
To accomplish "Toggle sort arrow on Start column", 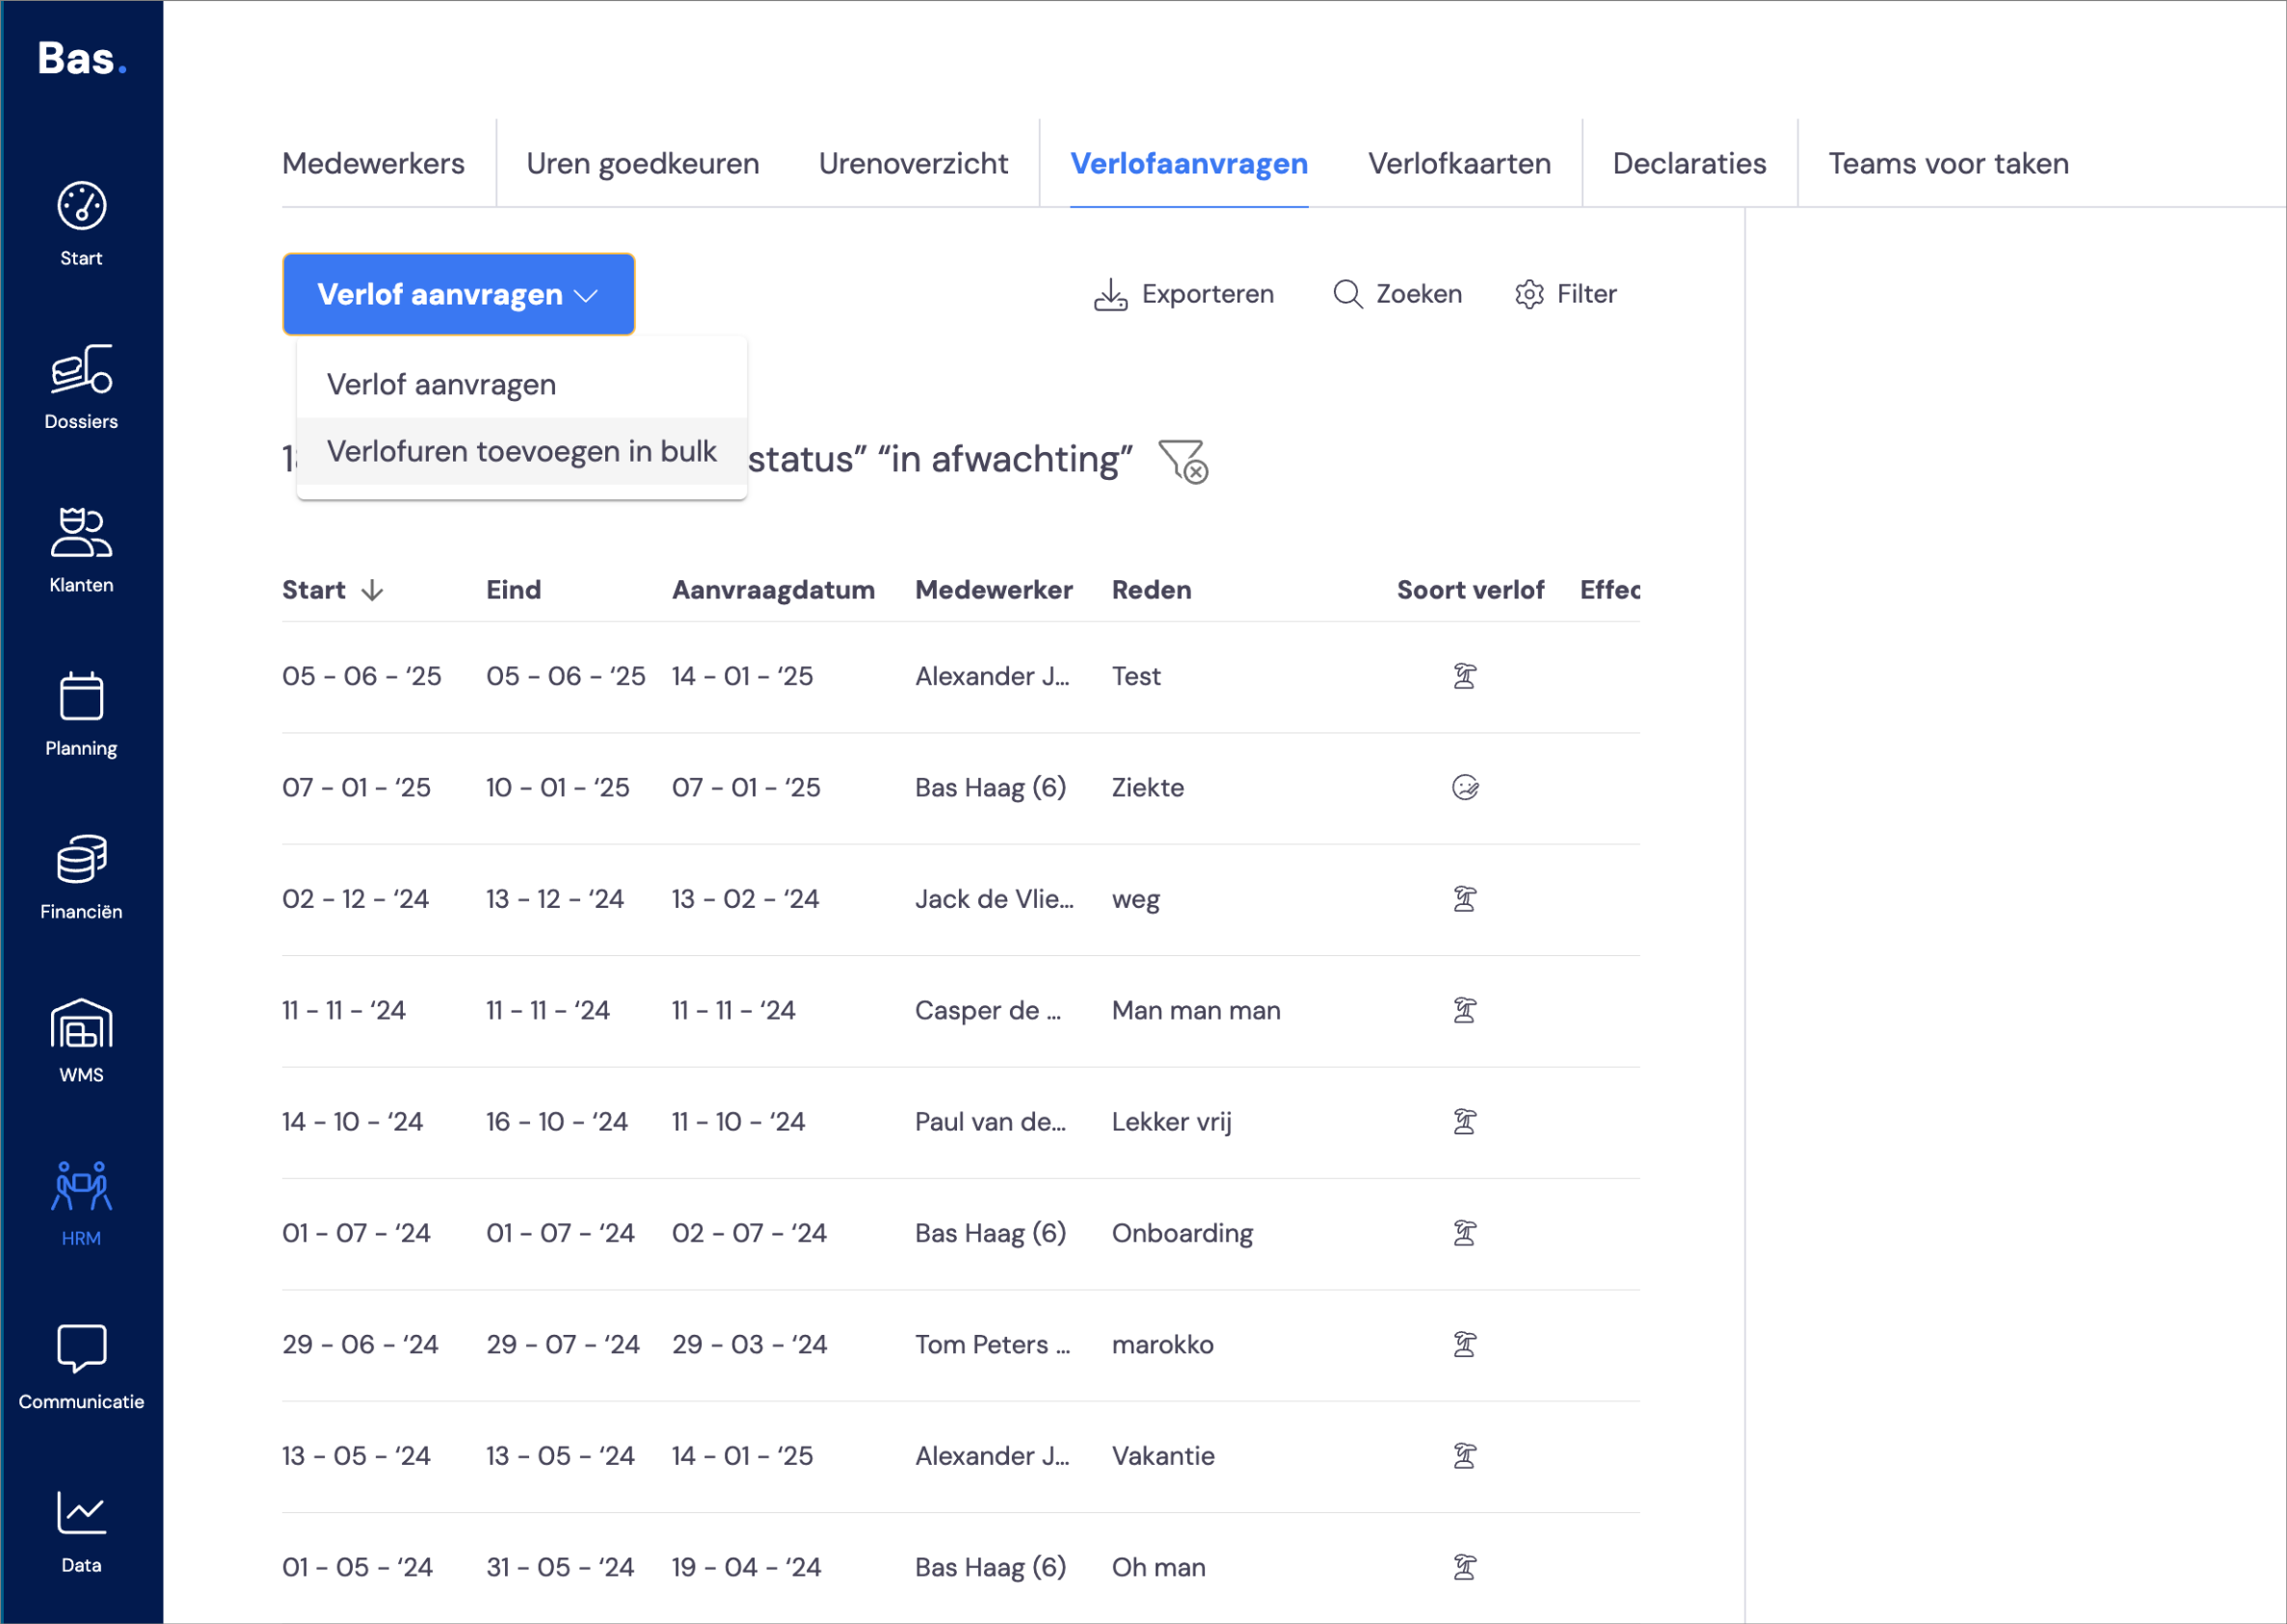I will (x=372, y=590).
